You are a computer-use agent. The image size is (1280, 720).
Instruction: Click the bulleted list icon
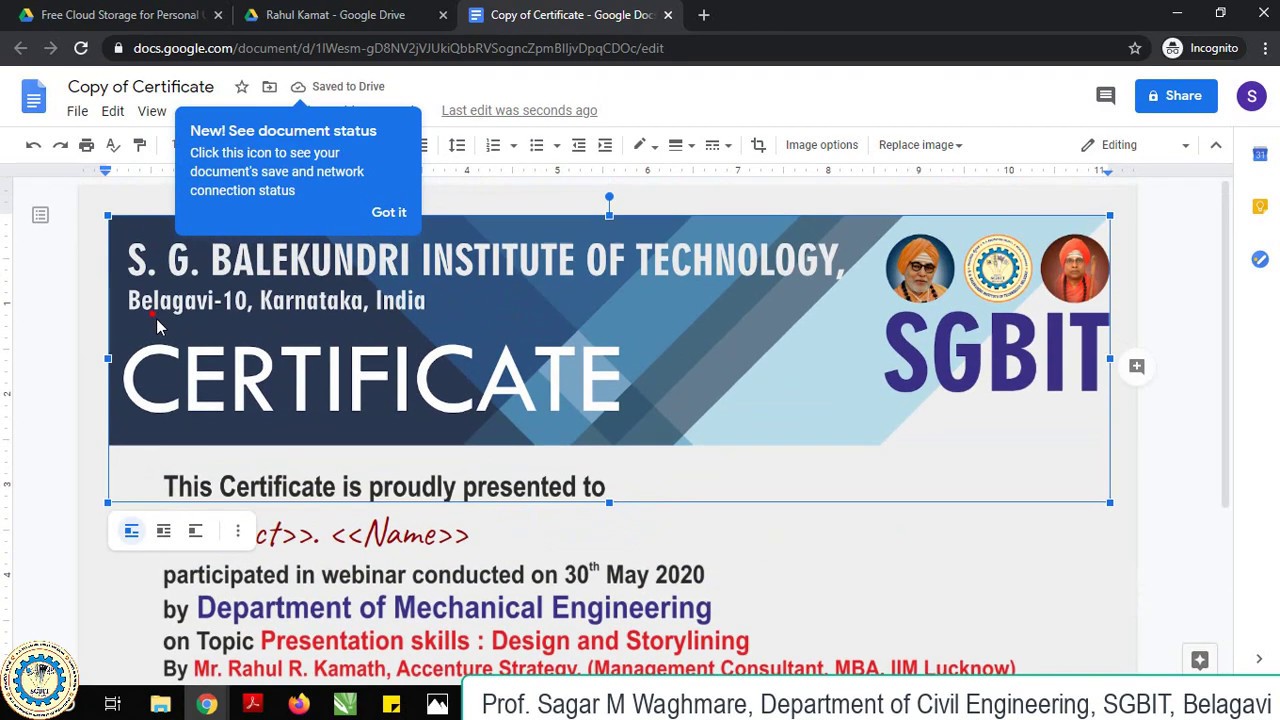[x=537, y=145]
